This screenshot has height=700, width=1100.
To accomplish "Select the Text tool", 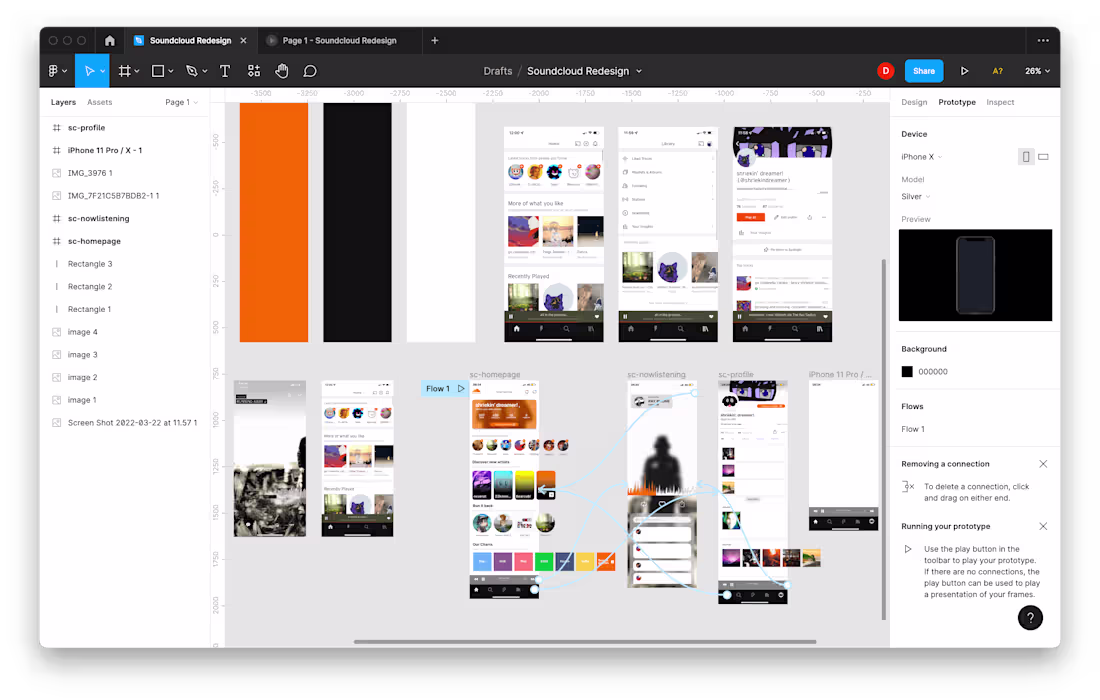I will (224, 70).
